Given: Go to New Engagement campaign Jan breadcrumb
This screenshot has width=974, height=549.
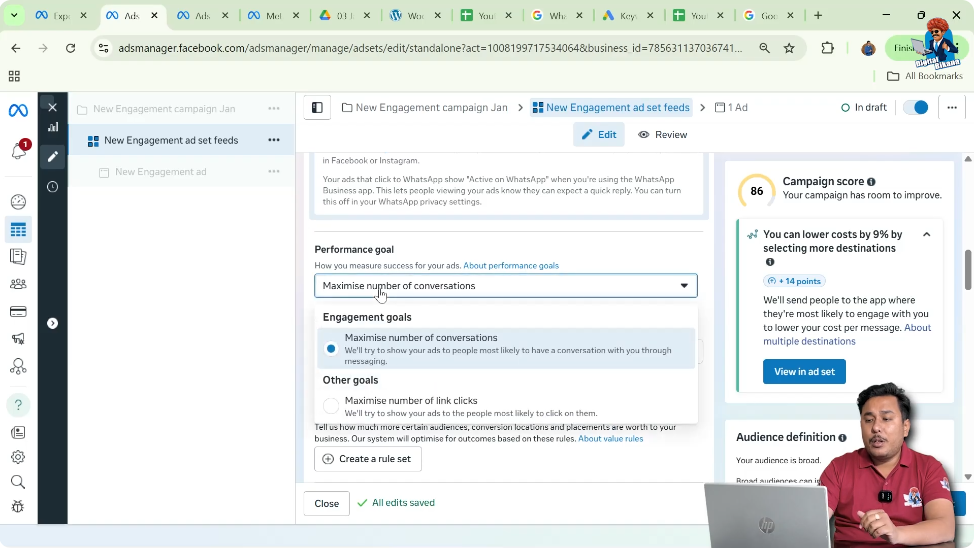Looking at the screenshot, I should (x=424, y=107).
